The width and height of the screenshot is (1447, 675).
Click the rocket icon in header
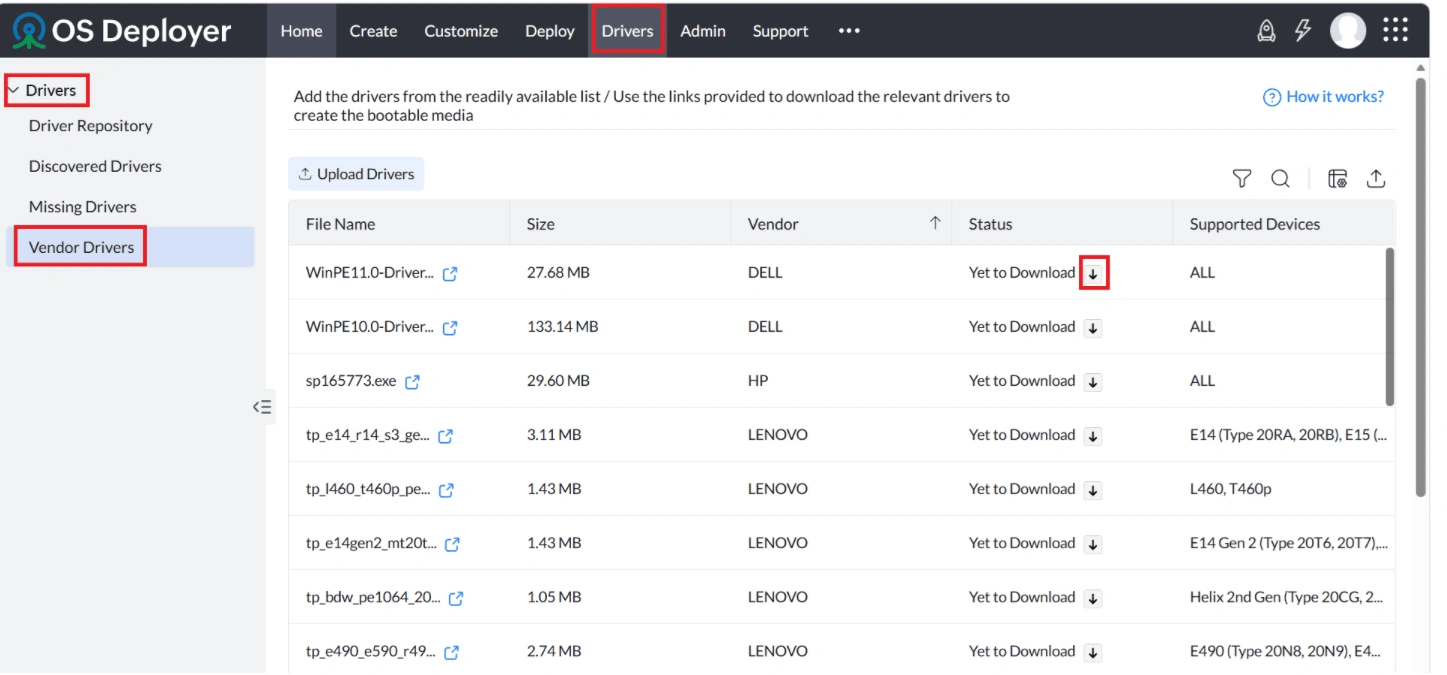pos(1266,31)
